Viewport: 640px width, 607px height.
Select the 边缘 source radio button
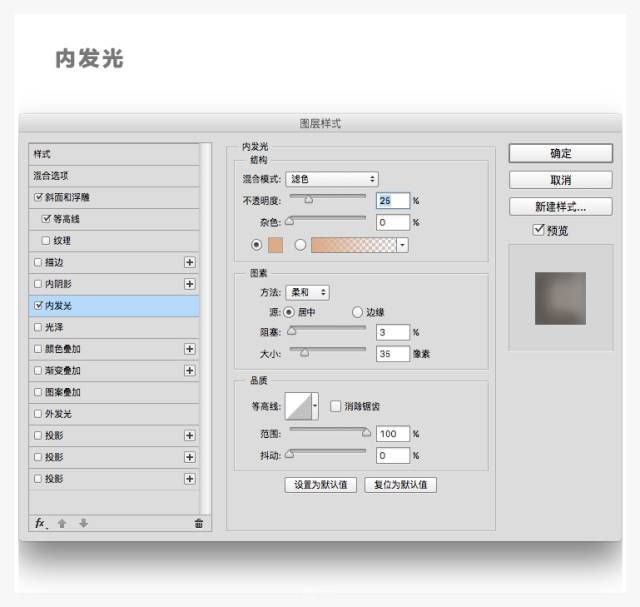coord(357,312)
